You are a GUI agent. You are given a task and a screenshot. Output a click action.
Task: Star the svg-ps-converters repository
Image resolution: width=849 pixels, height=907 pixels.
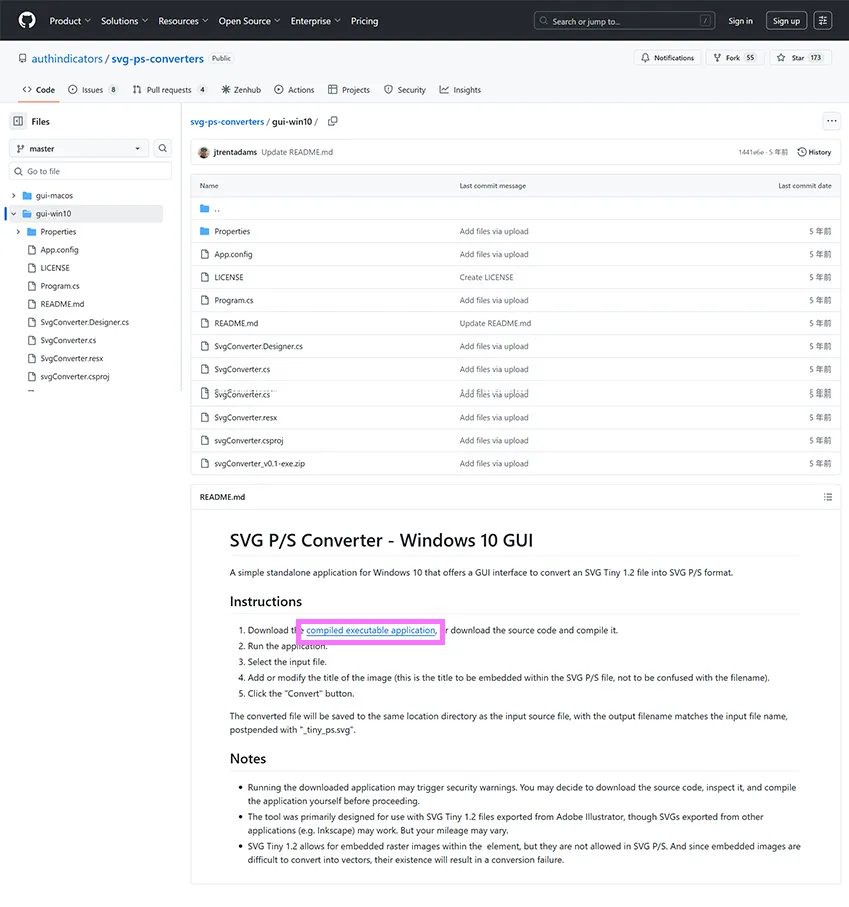(x=800, y=58)
